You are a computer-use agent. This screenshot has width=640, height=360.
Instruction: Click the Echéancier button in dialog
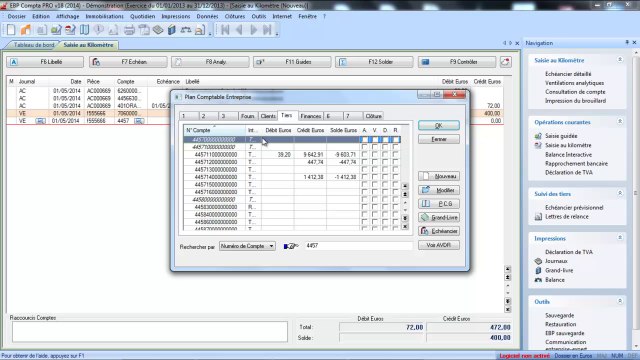pos(438,231)
